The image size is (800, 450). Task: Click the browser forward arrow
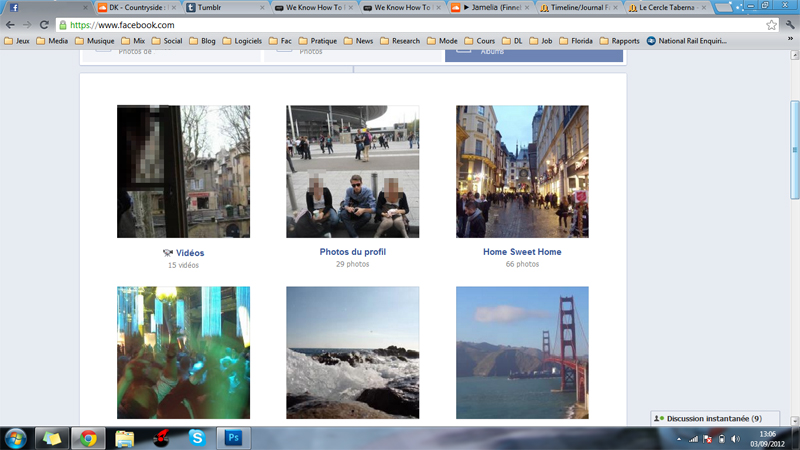pyautogui.click(x=27, y=24)
